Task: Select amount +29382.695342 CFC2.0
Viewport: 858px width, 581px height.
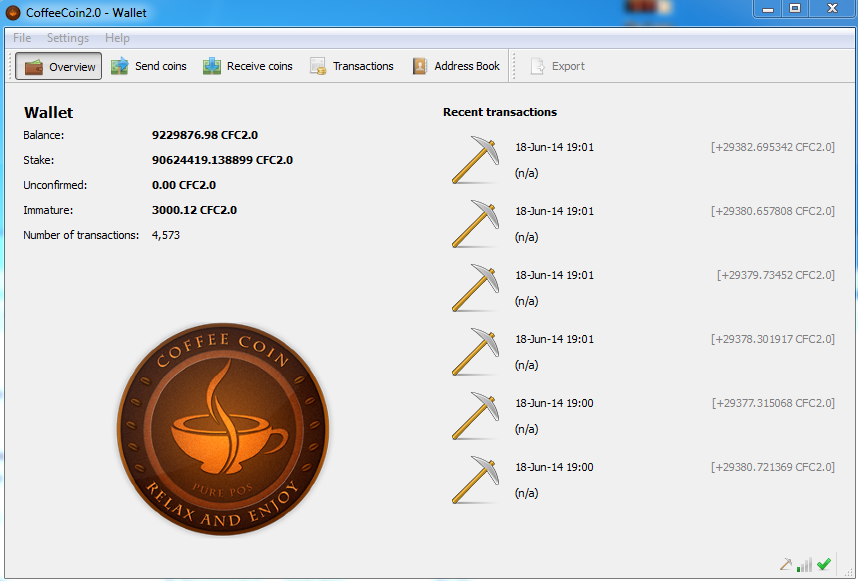Action: pyautogui.click(x=773, y=147)
